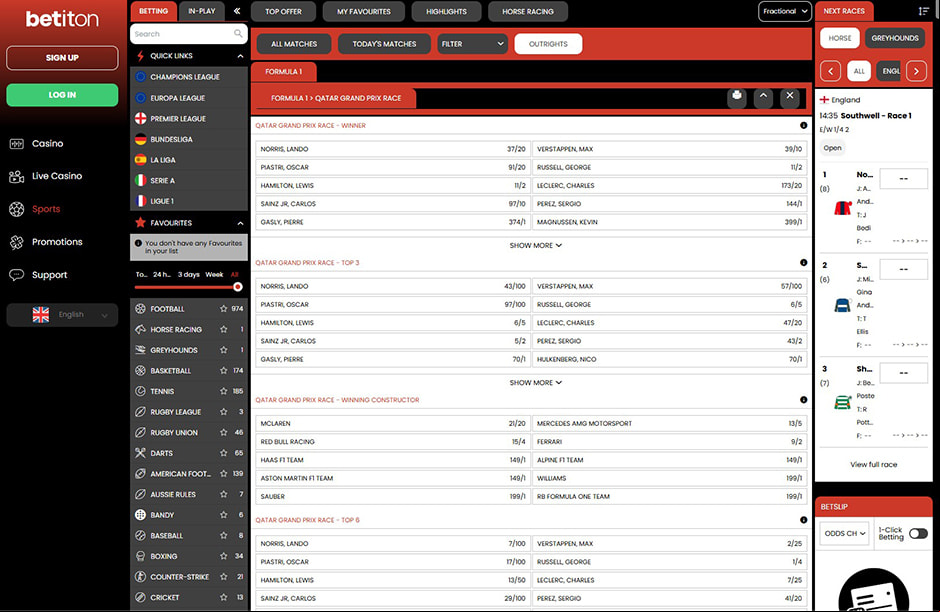Open Fractional odds format dropdown
The image size is (940, 612).
point(784,11)
